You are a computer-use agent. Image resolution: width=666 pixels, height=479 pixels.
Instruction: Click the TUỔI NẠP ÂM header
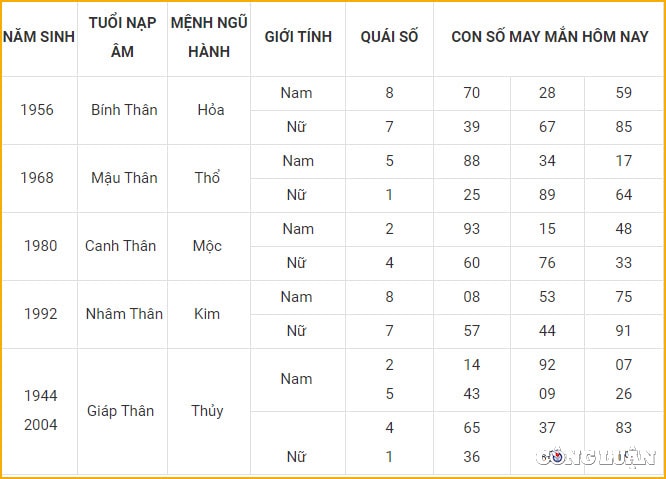coord(122,37)
